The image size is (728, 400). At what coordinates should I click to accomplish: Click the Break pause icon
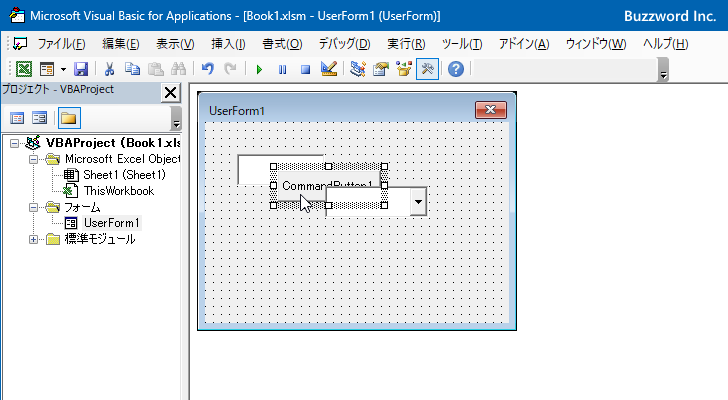(282, 70)
